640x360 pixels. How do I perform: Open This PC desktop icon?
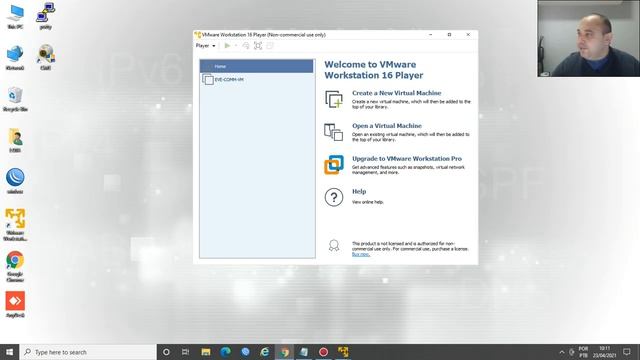(15, 17)
